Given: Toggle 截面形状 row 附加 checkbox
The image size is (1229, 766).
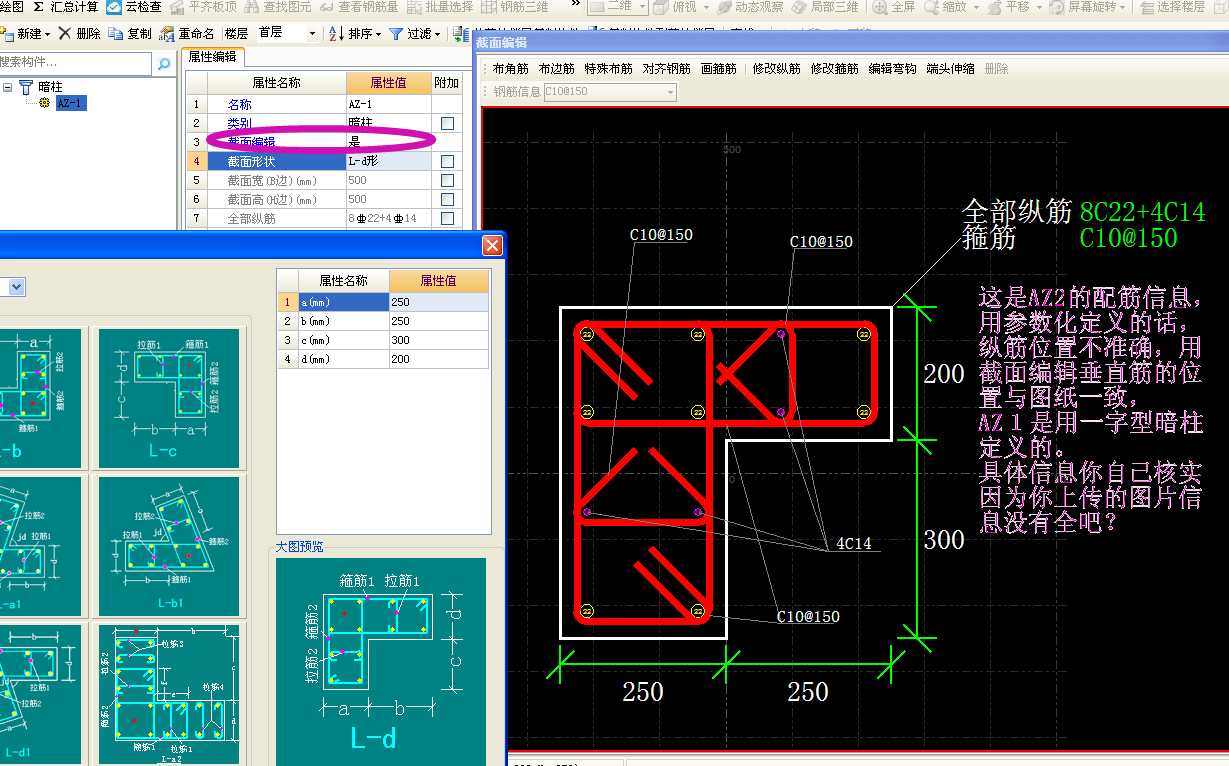Looking at the screenshot, I should coord(447,161).
